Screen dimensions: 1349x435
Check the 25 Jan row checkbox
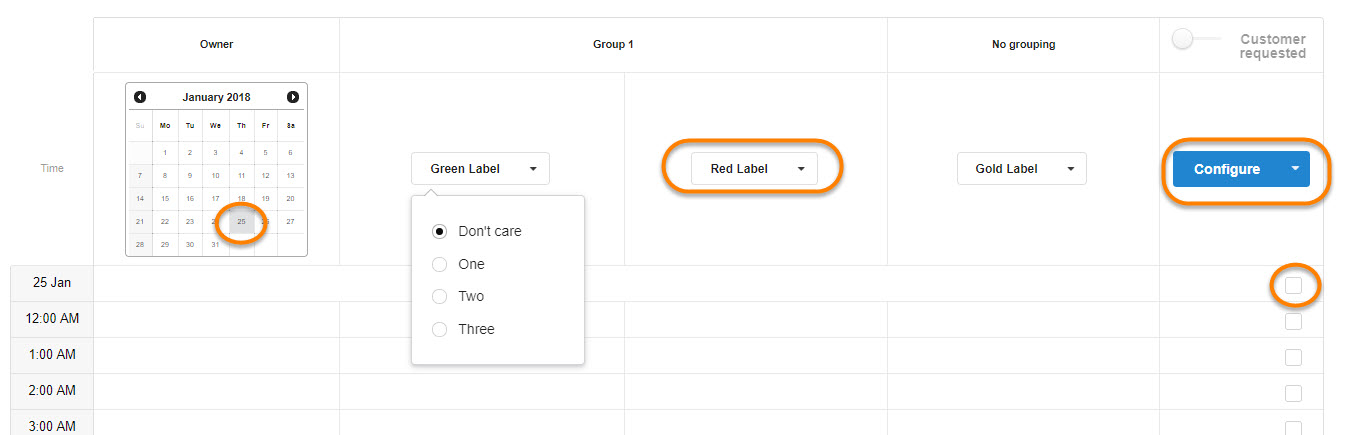pos(1293,285)
